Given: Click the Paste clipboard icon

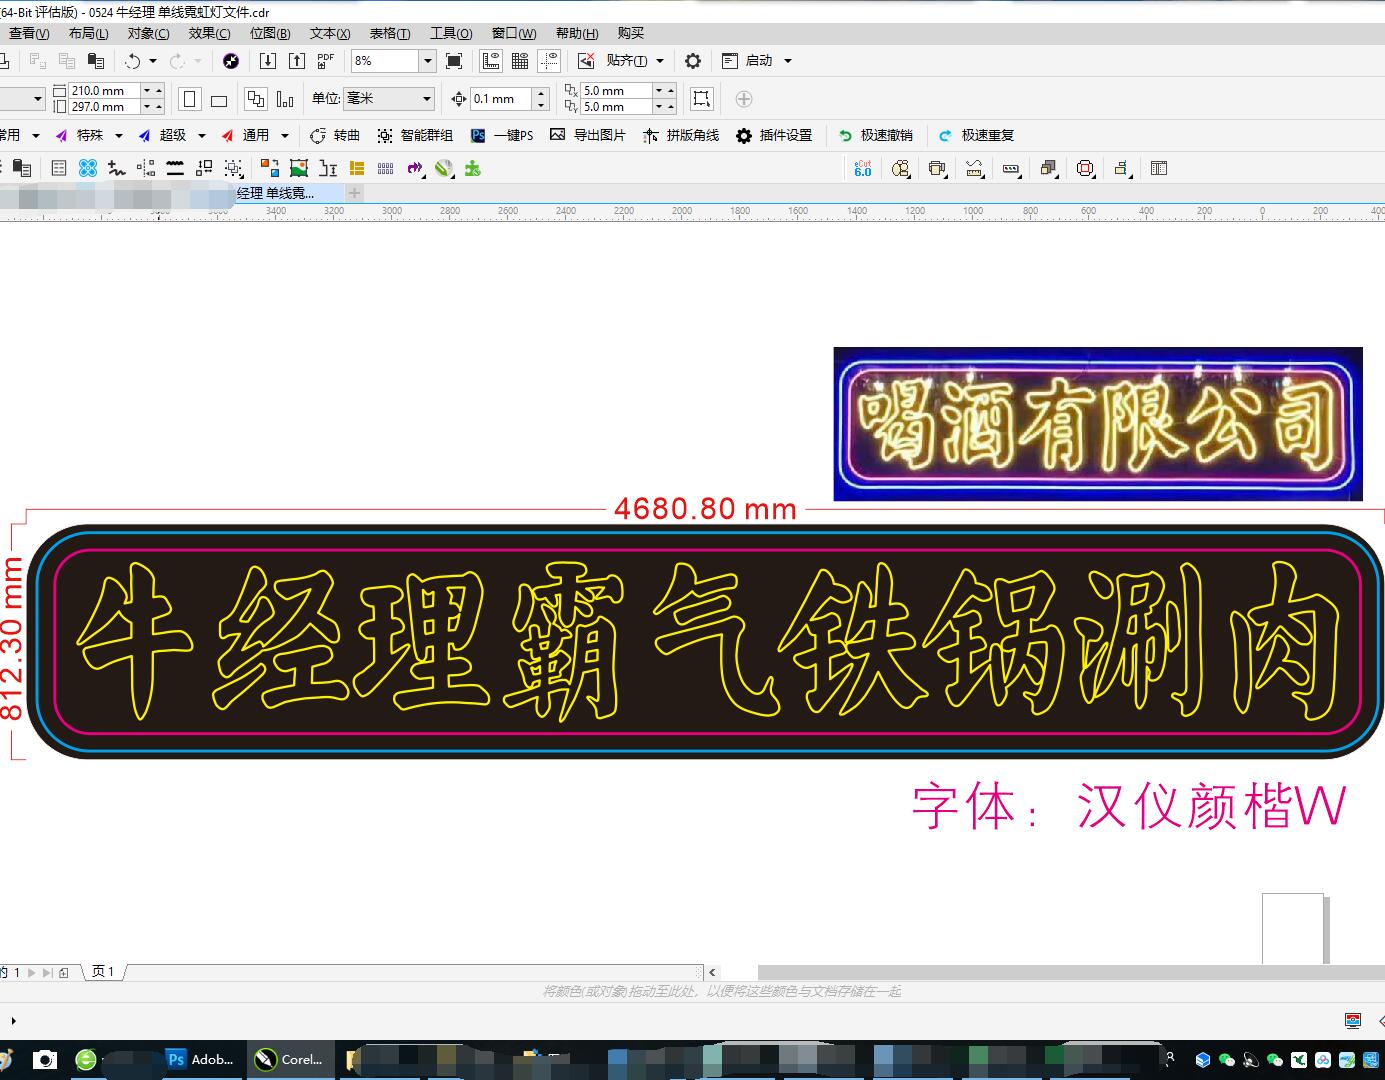Looking at the screenshot, I should coord(96,61).
